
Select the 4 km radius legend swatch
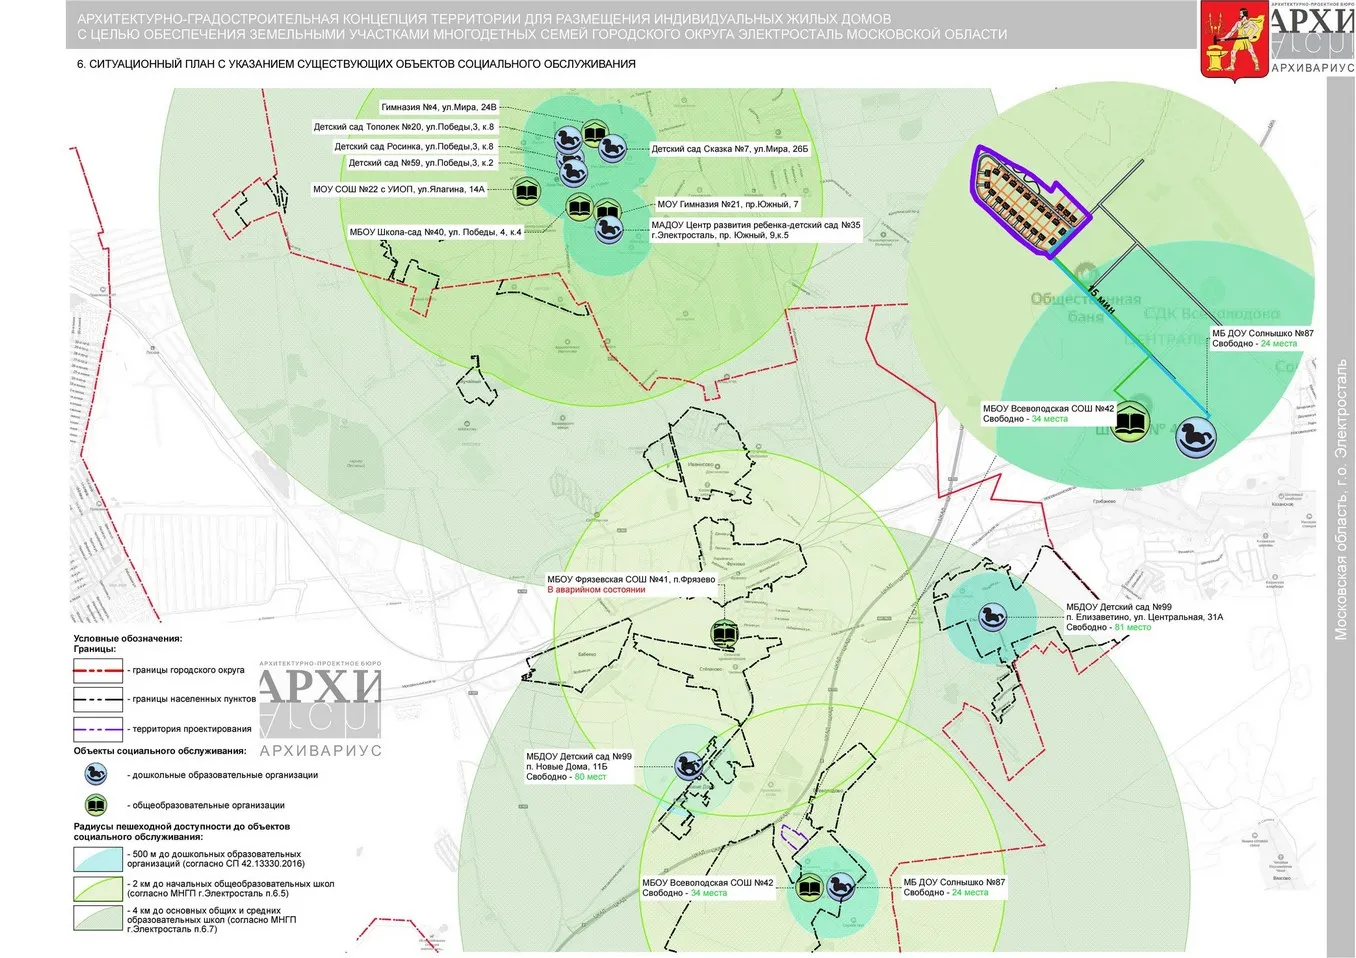click(98, 918)
